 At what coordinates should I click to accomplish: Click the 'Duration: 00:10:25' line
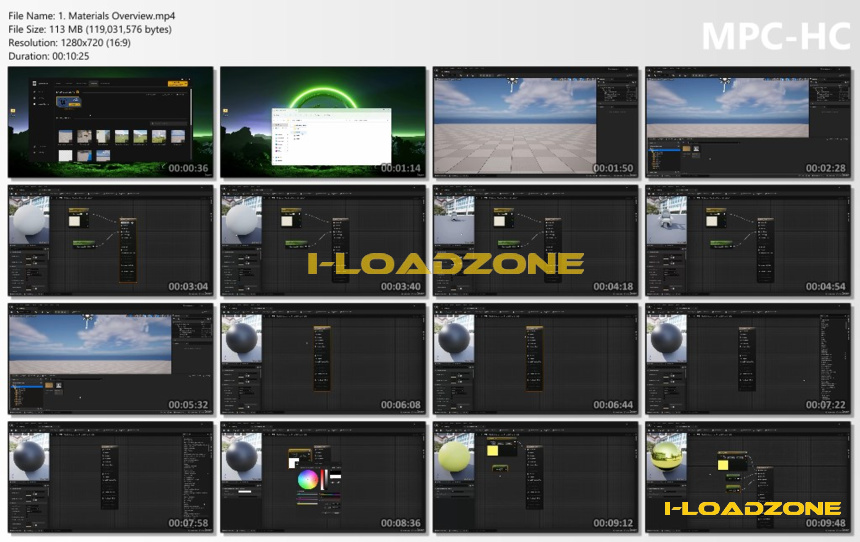click(49, 56)
